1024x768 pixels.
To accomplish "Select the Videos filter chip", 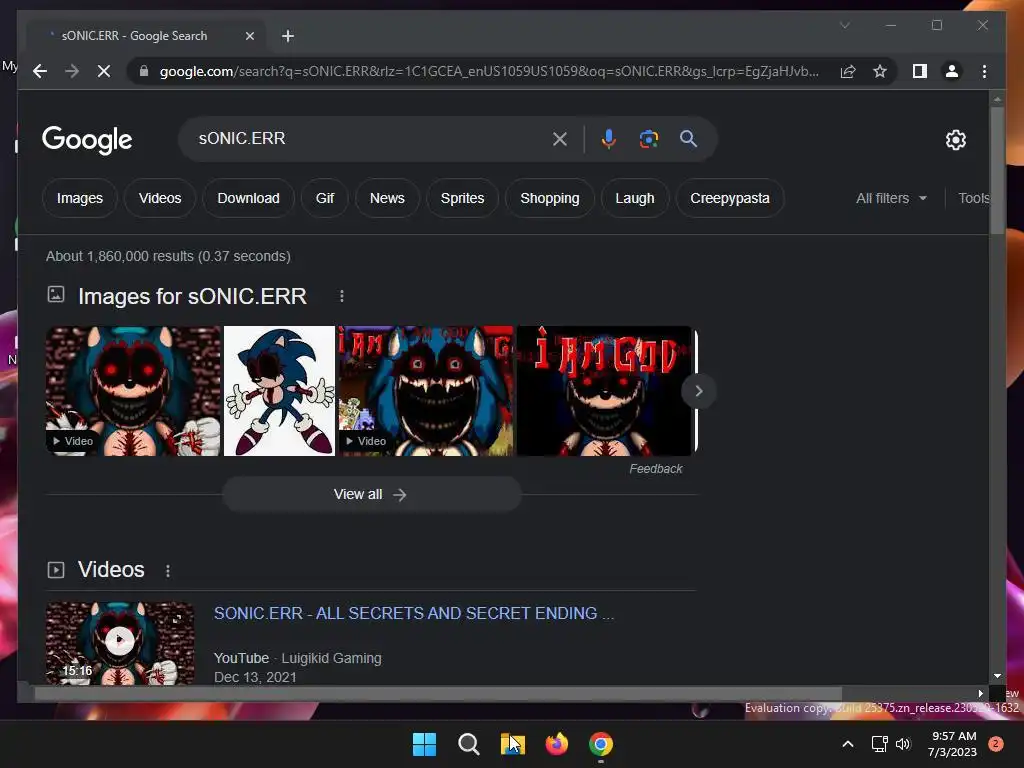I will [x=160, y=198].
